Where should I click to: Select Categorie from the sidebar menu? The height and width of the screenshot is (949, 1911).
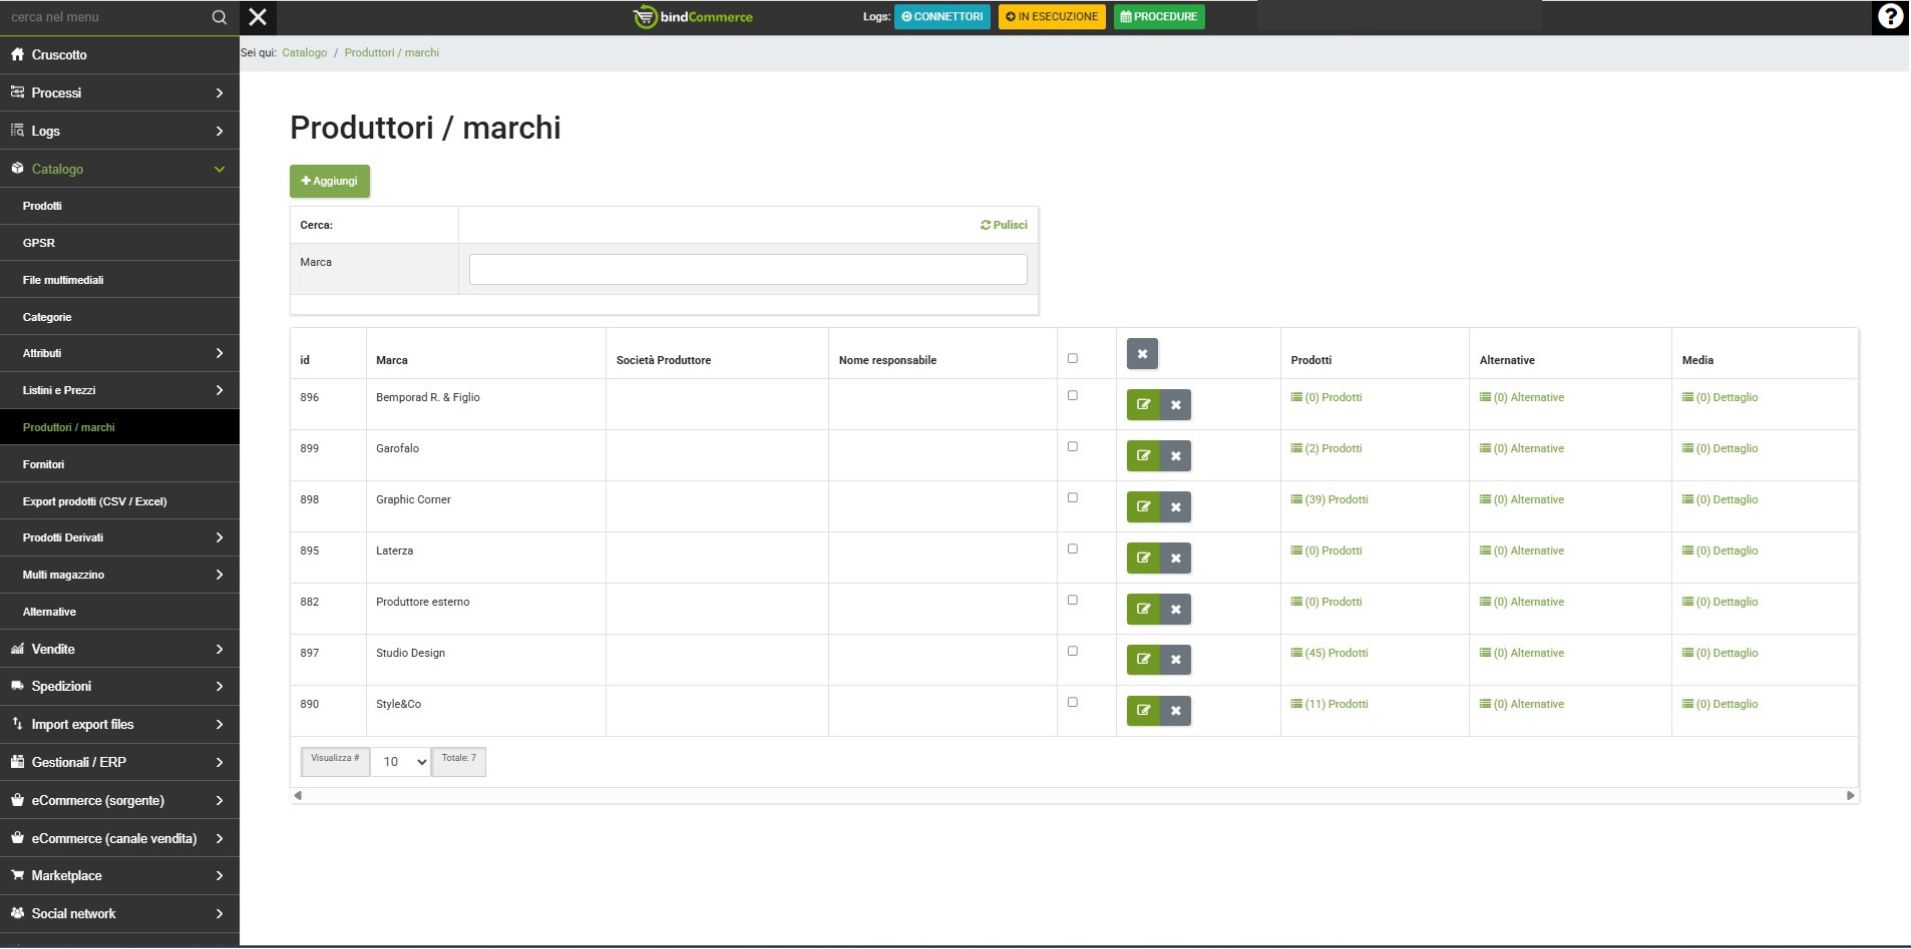pyautogui.click(x=47, y=317)
